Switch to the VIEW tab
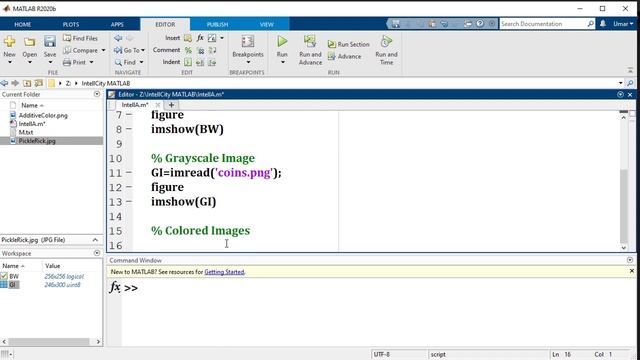640x360 pixels. (267, 24)
